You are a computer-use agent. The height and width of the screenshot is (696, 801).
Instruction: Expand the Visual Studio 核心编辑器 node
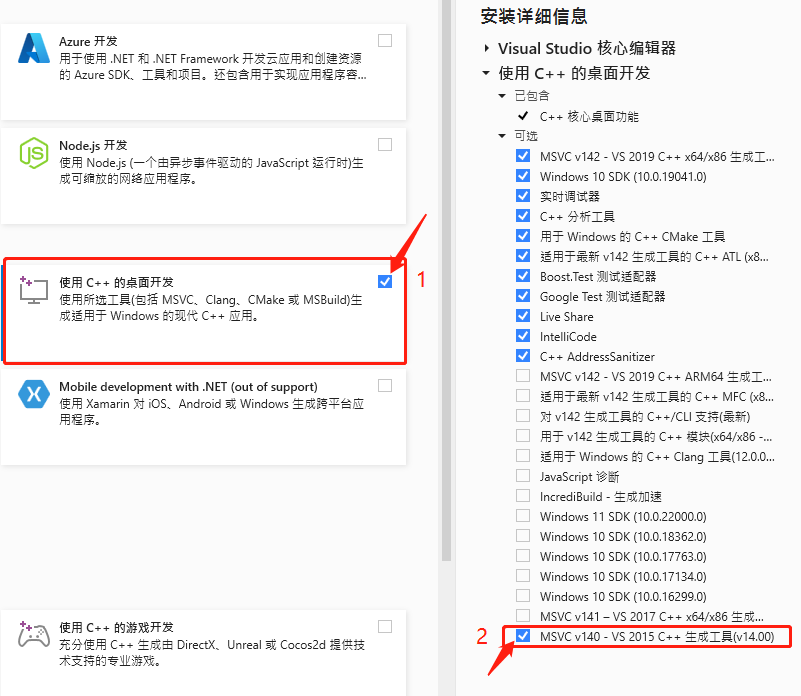pyautogui.click(x=486, y=48)
